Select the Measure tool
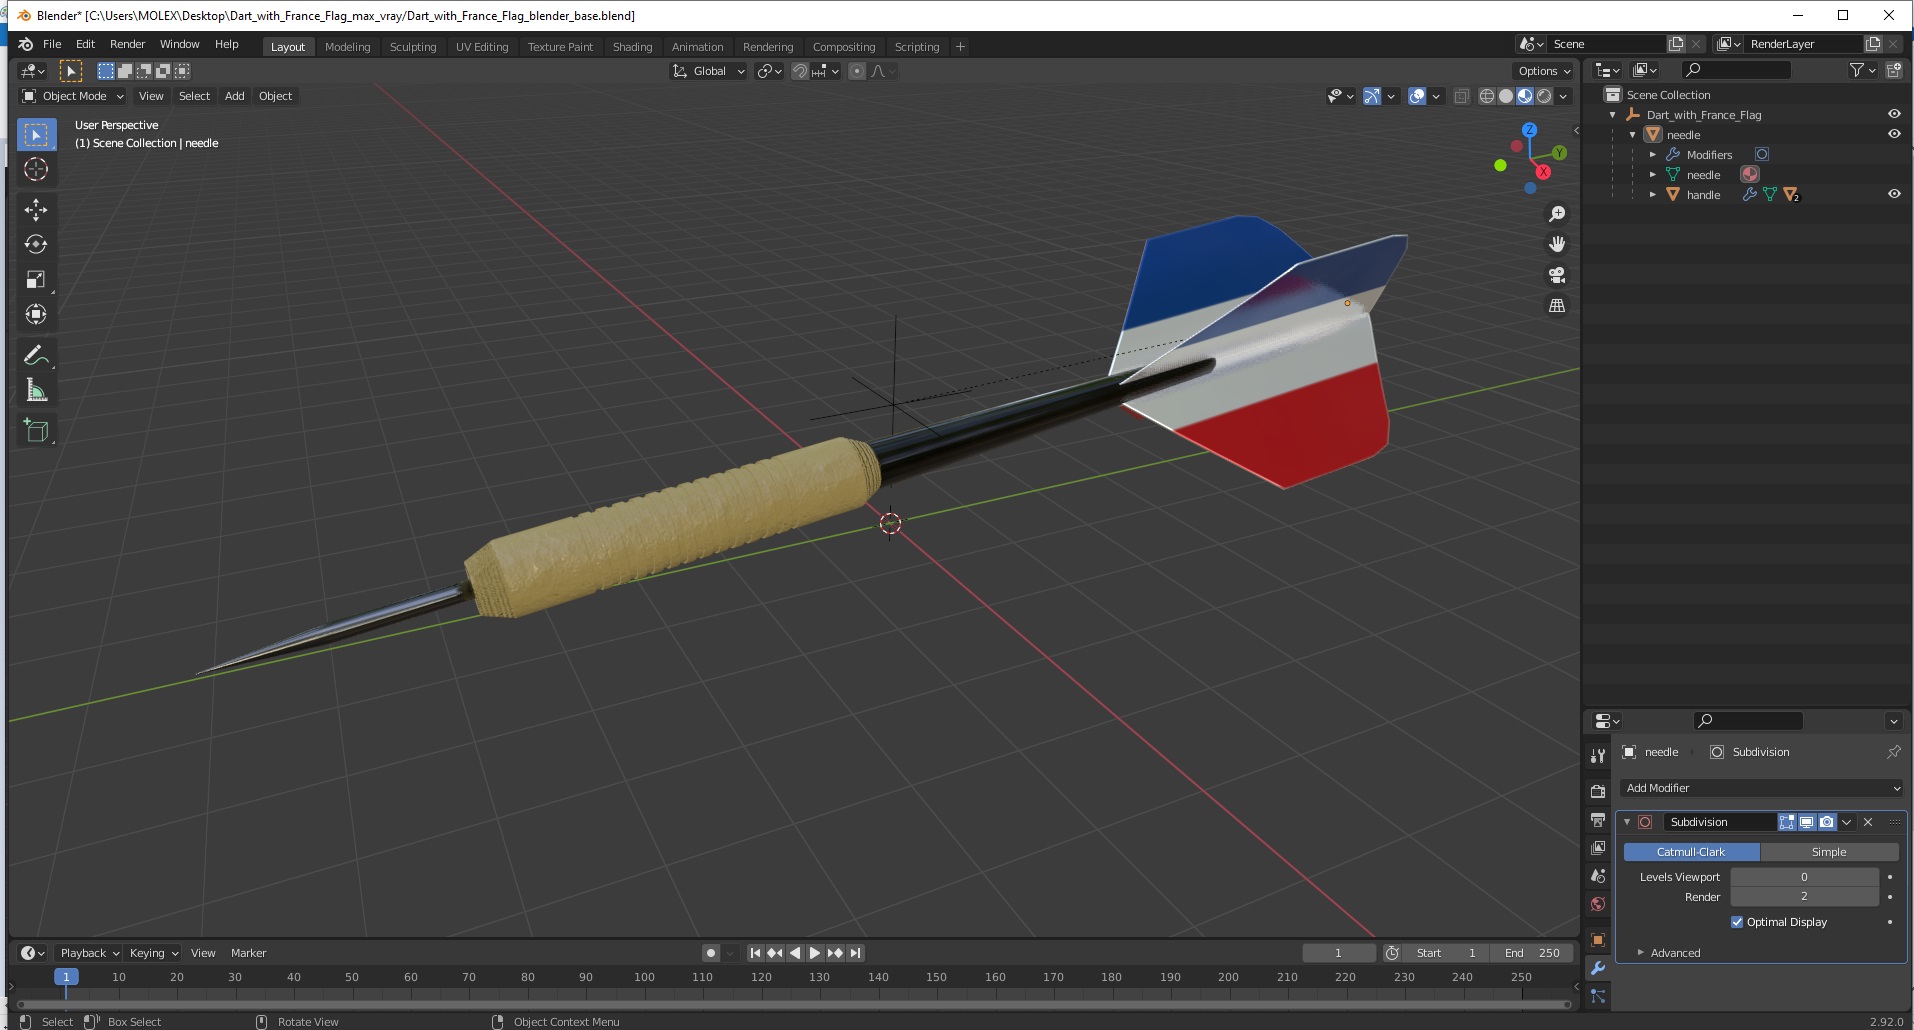 [36, 390]
